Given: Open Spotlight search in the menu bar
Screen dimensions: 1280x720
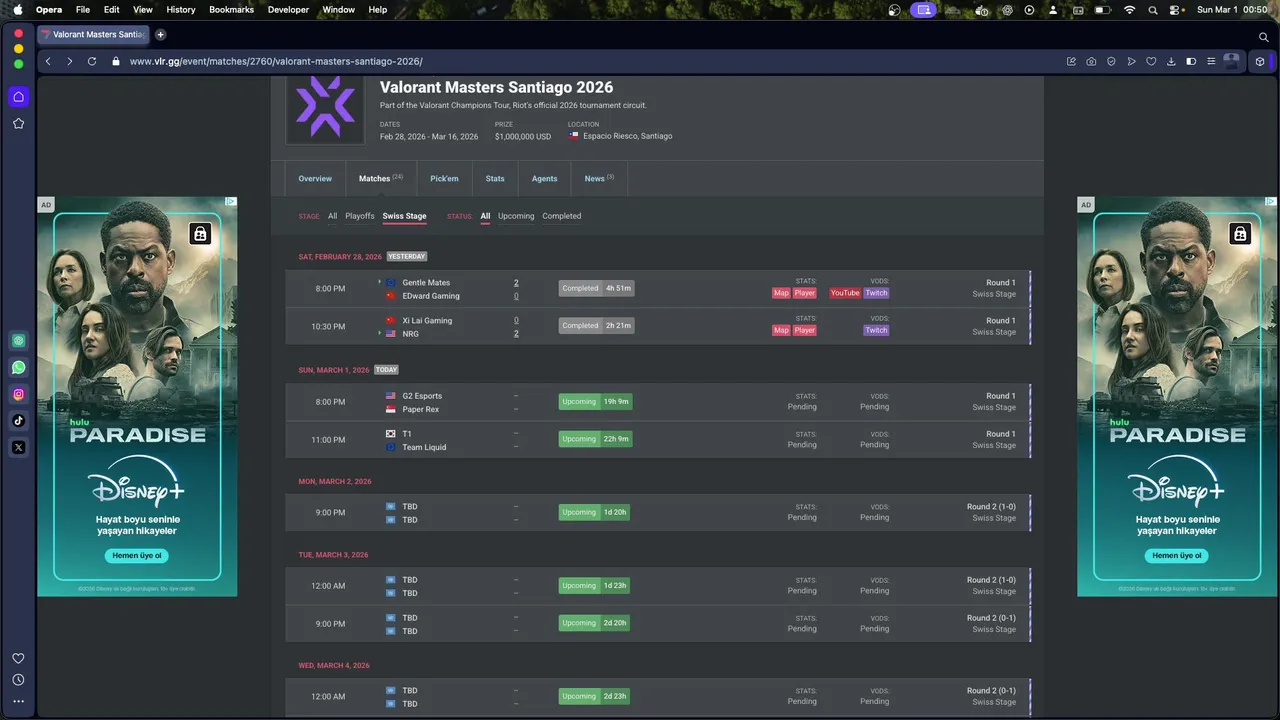Looking at the screenshot, I should [x=1153, y=9].
